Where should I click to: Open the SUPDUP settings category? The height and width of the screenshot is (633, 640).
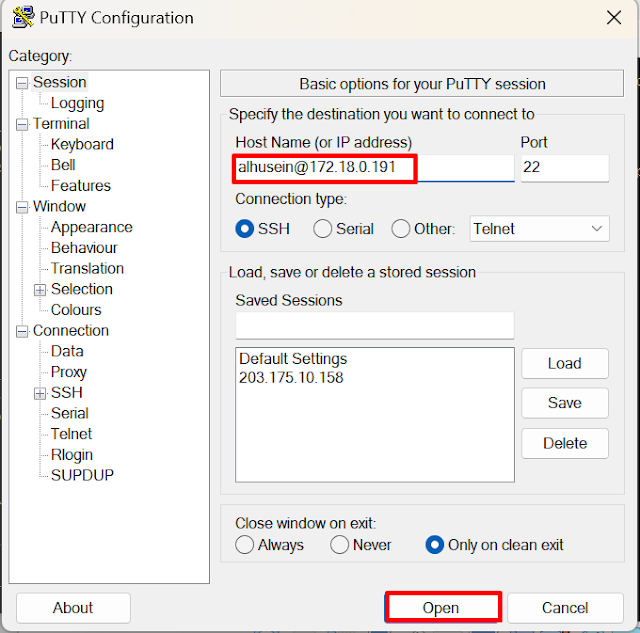tap(82, 475)
